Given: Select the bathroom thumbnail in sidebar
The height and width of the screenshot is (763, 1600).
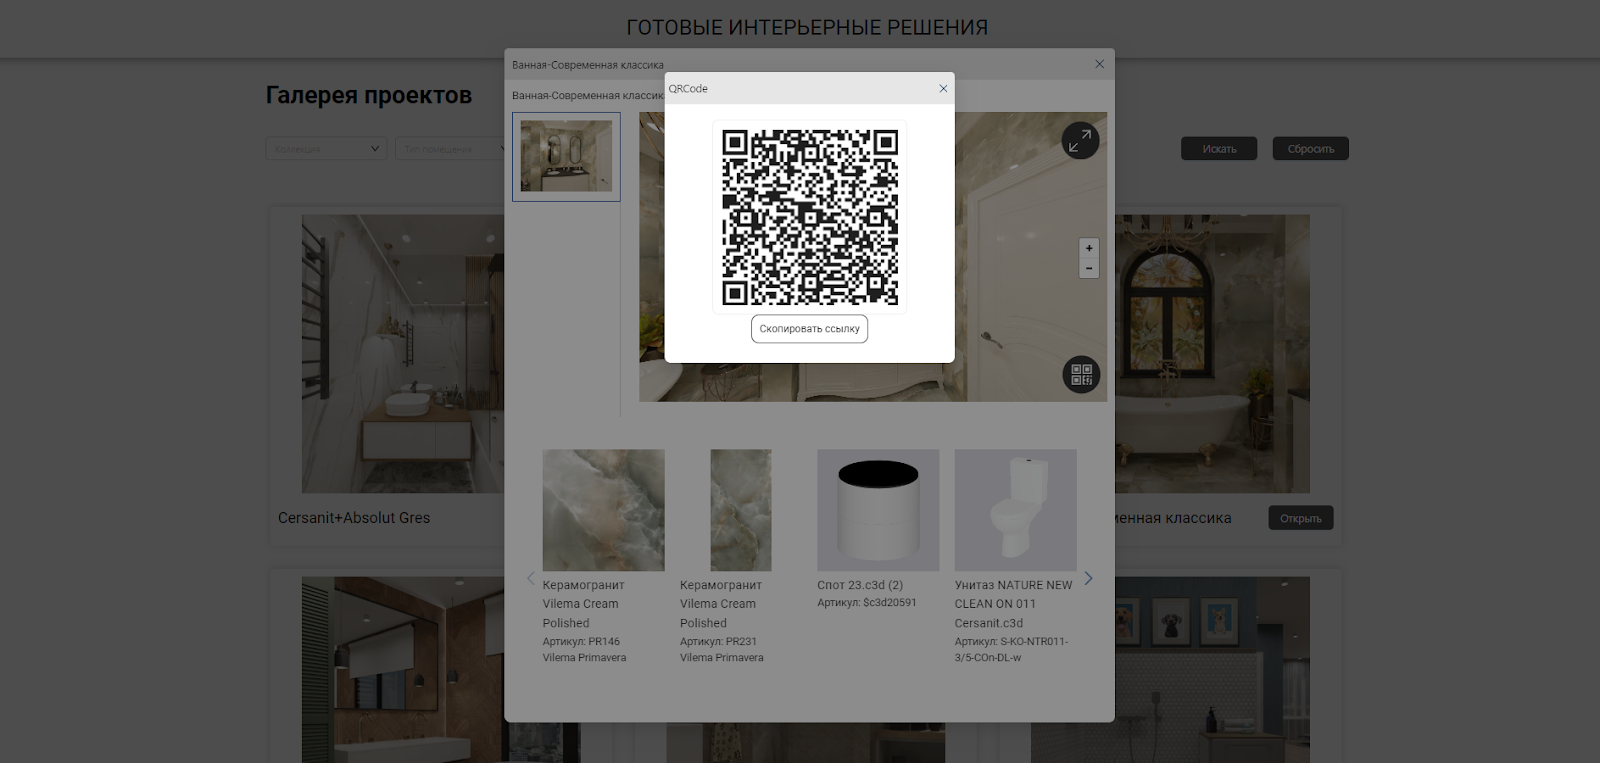Looking at the screenshot, I should click(x=566, y=156).
